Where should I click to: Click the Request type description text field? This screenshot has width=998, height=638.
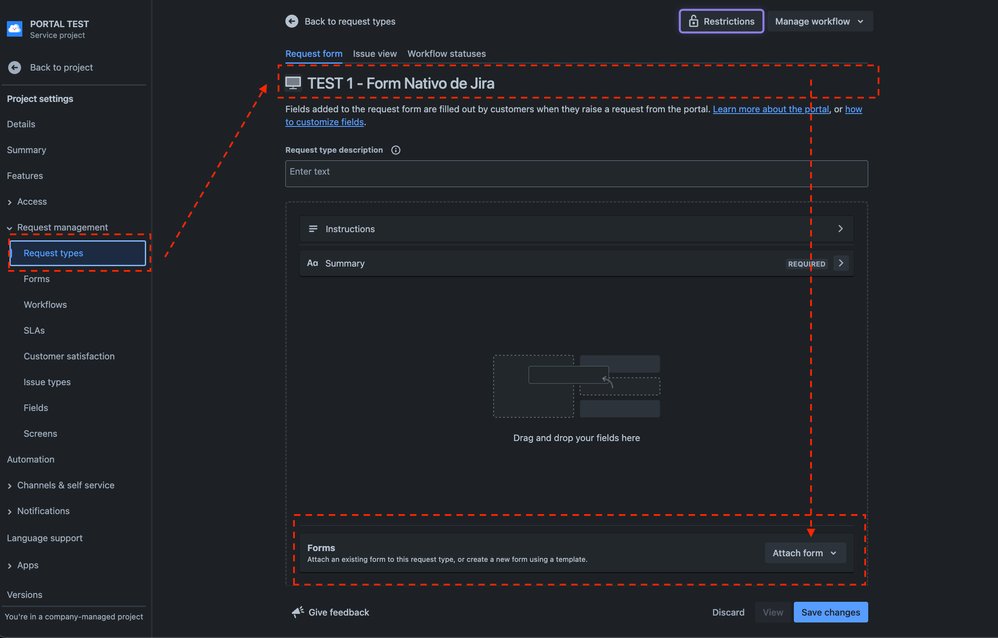pos(577,173)
